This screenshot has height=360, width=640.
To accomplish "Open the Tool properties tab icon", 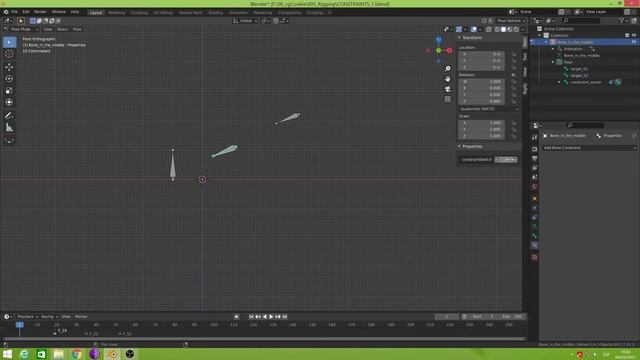I will tap(535, 138).
